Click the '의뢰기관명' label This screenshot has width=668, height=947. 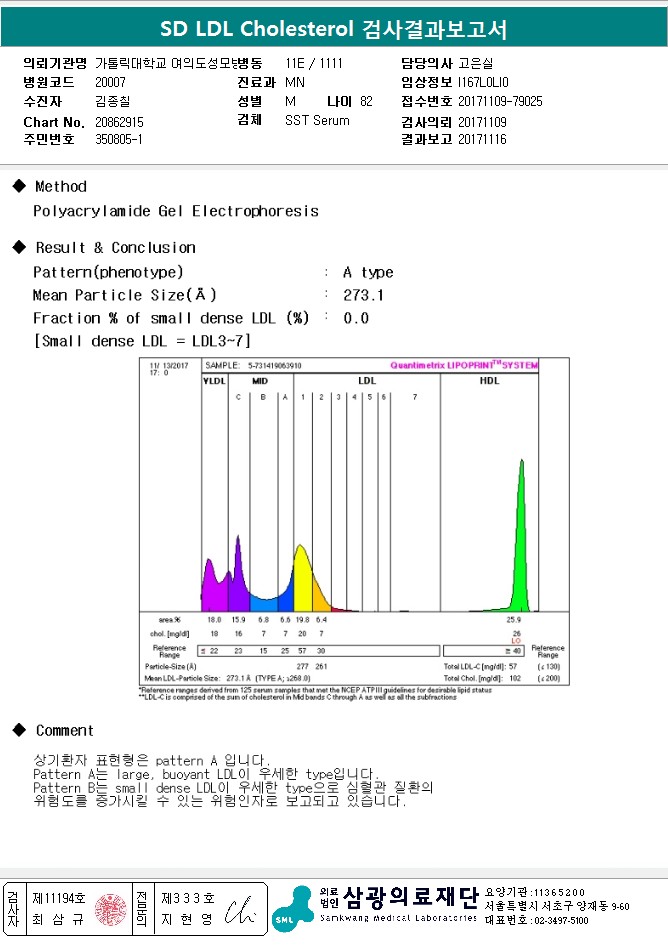pos(55,63)
